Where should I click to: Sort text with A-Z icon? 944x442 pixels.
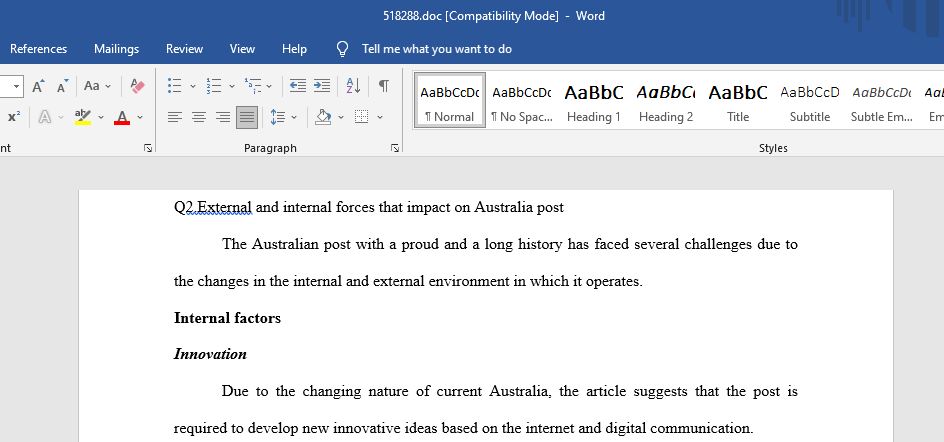point(353,86)
